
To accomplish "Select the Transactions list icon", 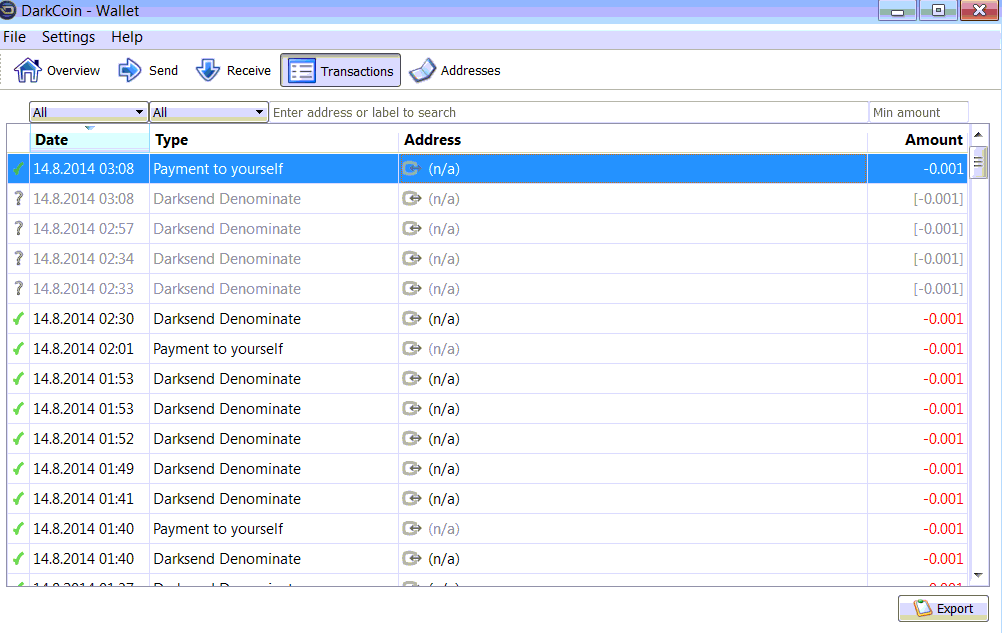I will [x=302, y=71].
